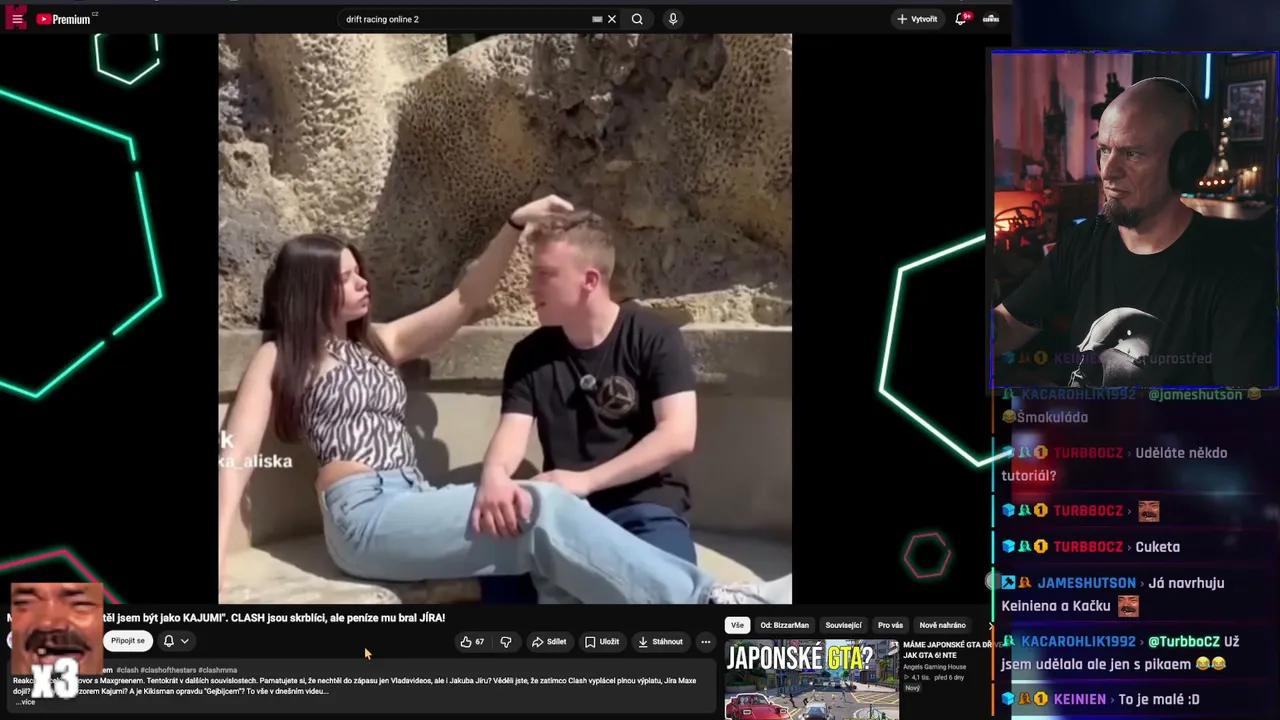Open the JAPONSKÉ GTA video thumbnail
The image size is (1280, 720).
811,680
